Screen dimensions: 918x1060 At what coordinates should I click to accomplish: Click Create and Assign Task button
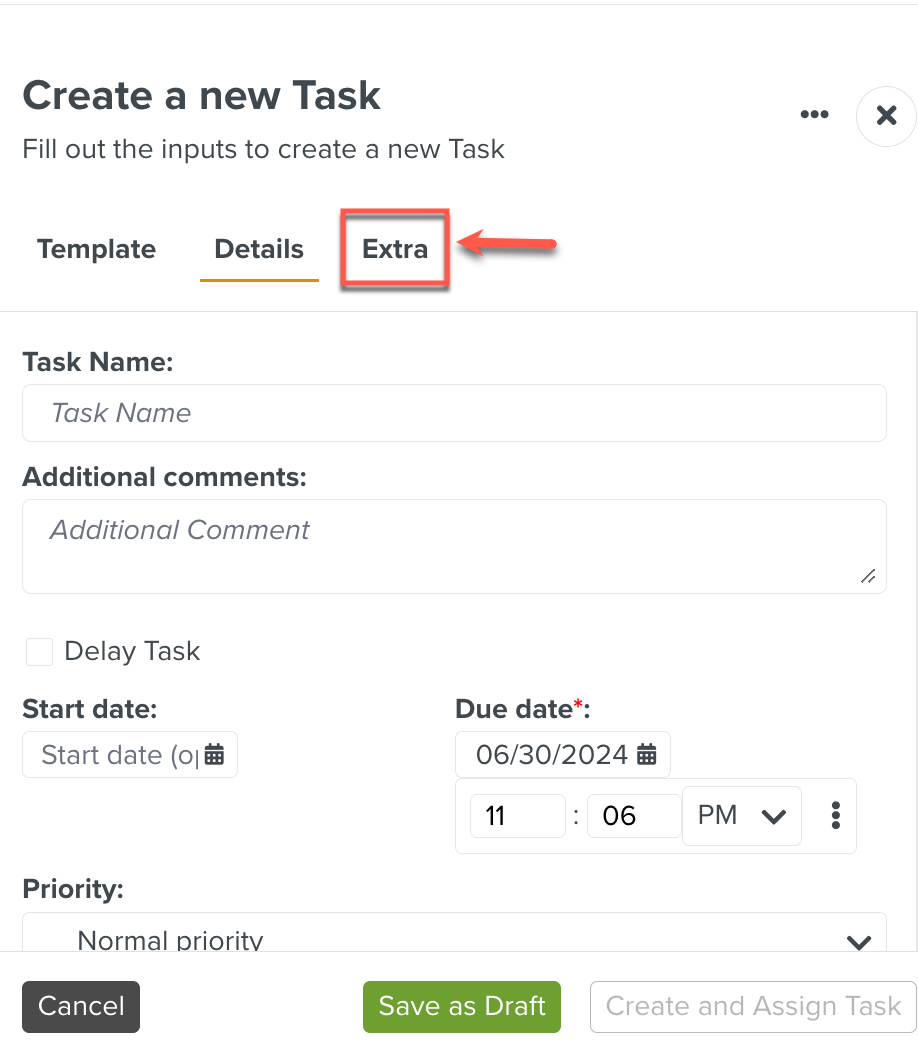click(x=753, y=1006)
